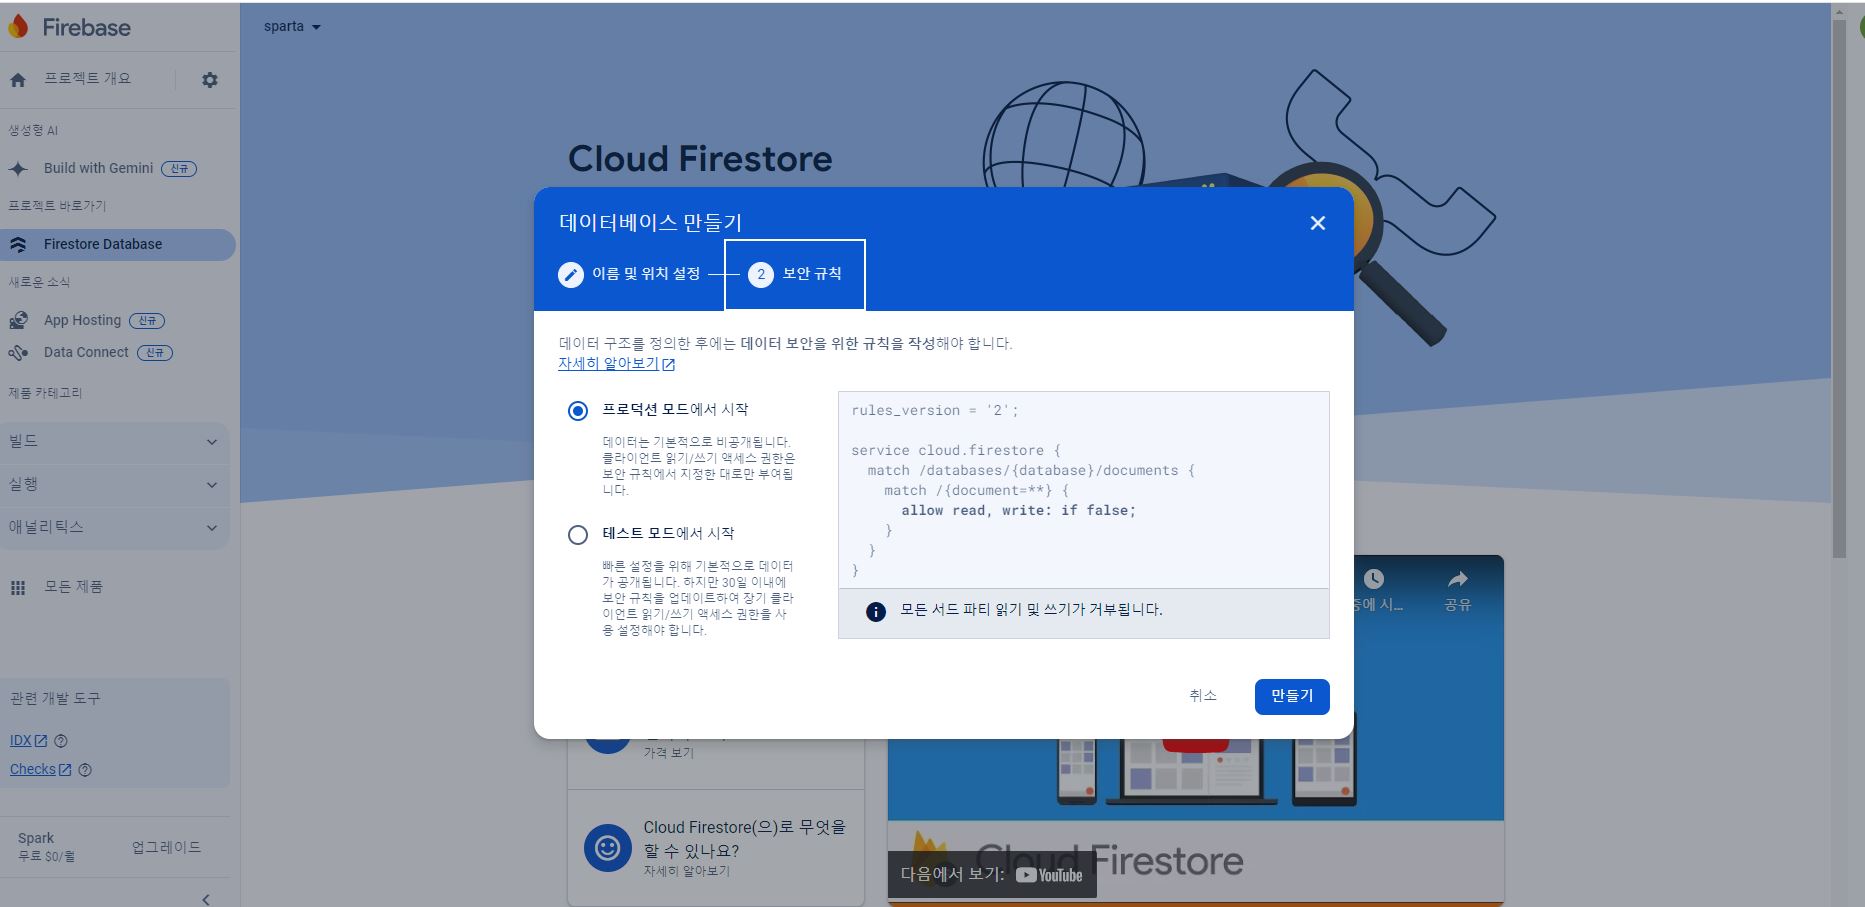Image resolution: width=1865 pixels, height=907 pixels.
Task: Click the Cloud Firestore(으)로 무엇을 할 수 있나요 card
Action: click(716, 848)
